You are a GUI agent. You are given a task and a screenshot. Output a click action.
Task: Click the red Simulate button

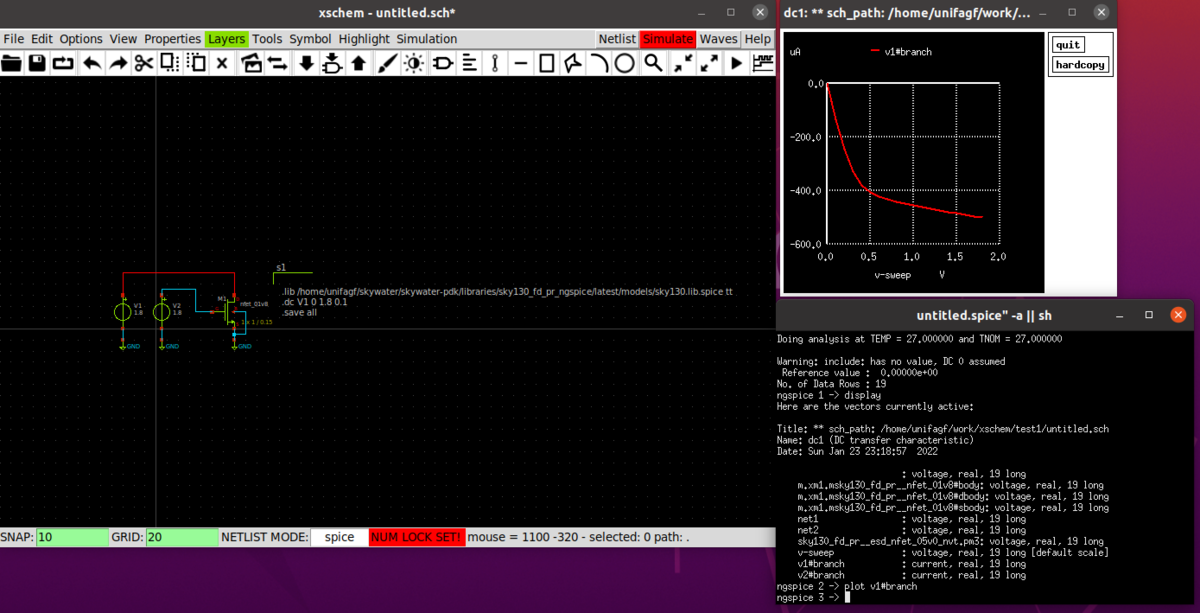pyautogui.click(x=668, y=39)
